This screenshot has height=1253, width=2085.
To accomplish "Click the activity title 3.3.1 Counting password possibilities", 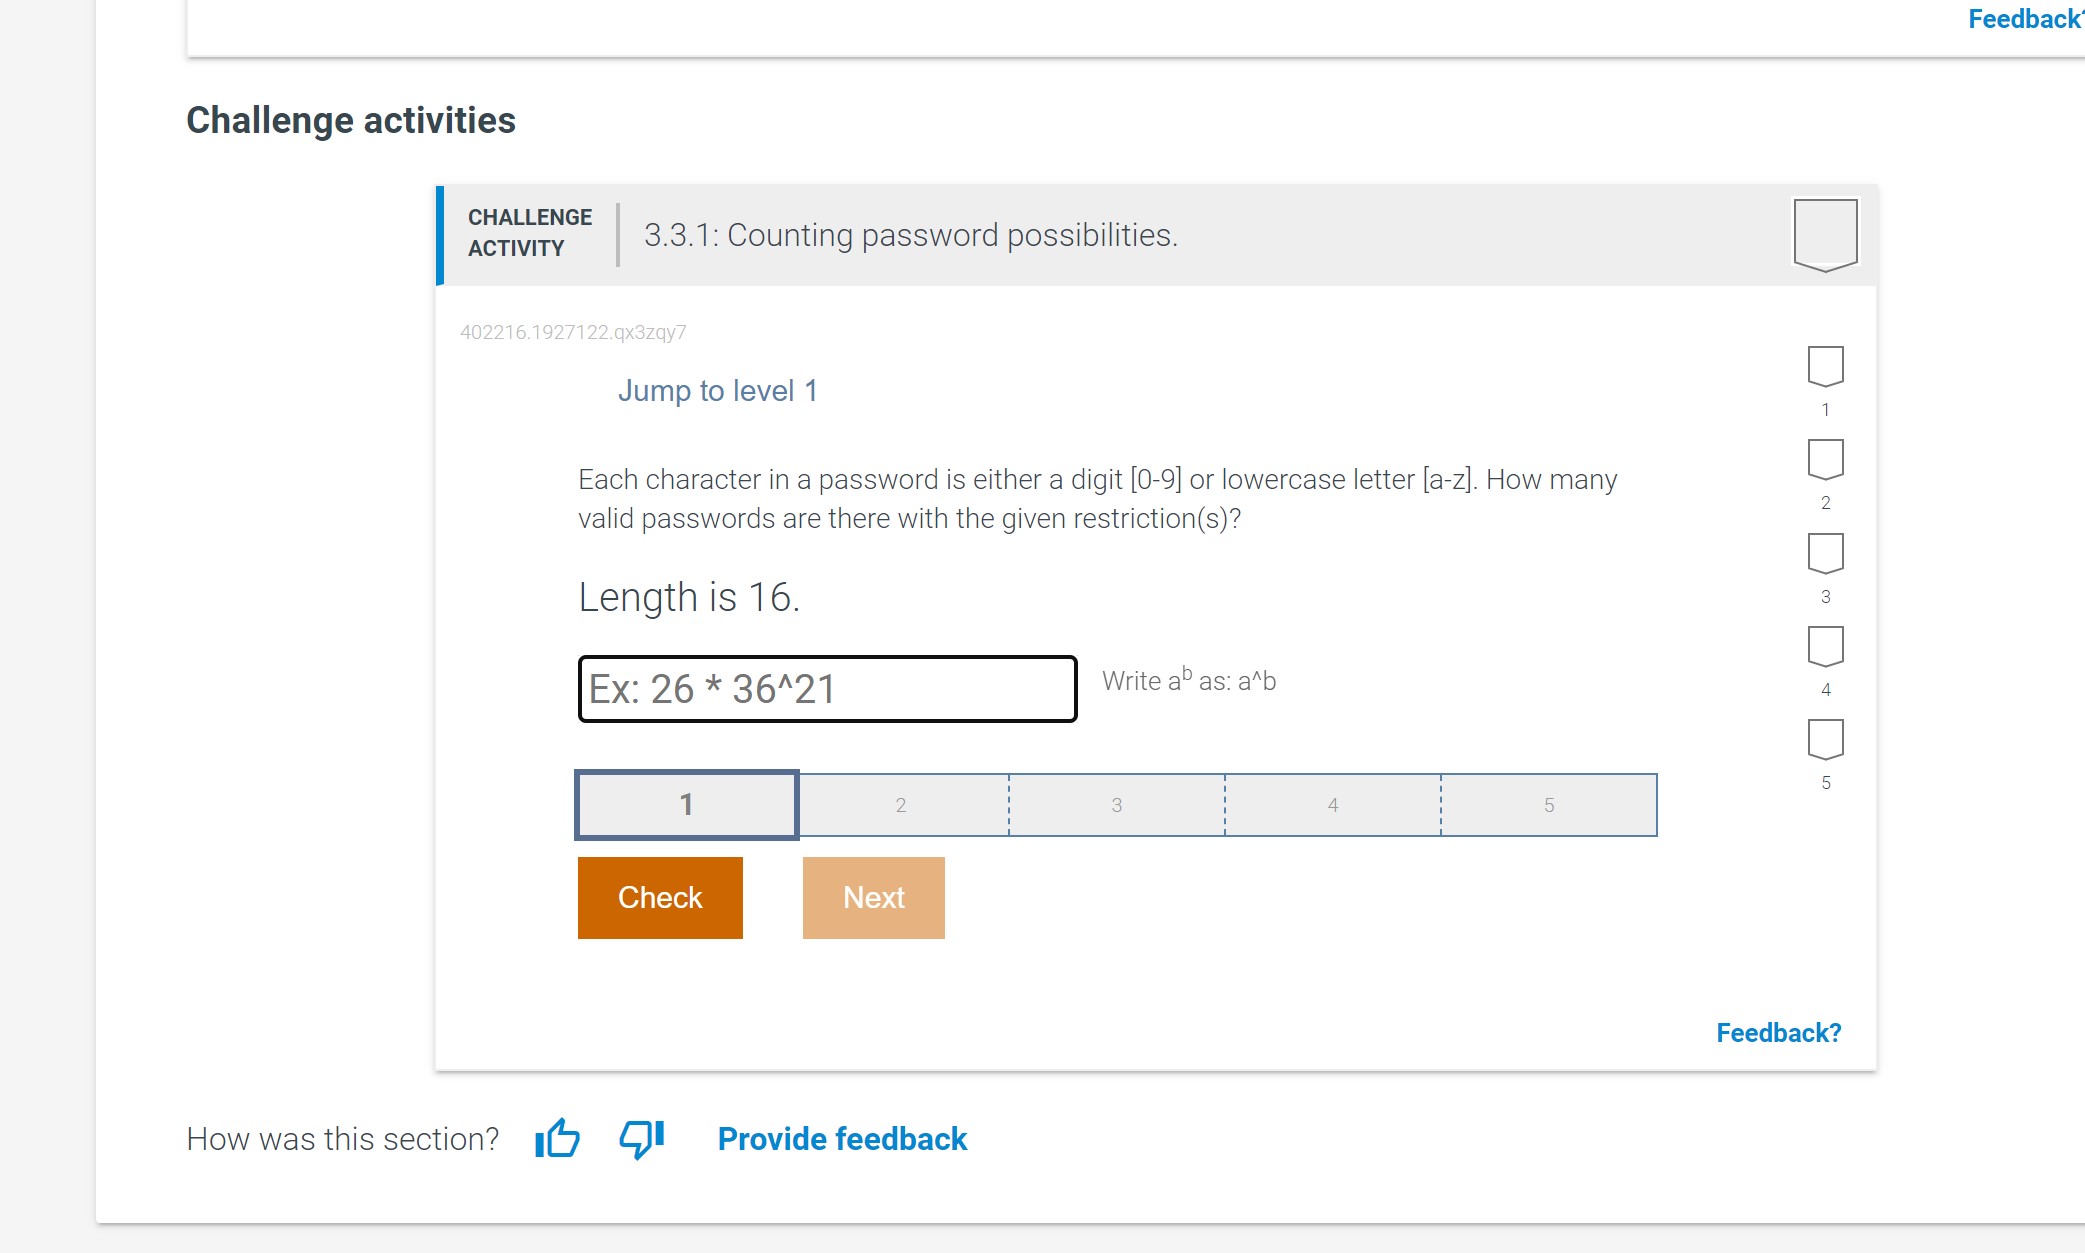I will (910, 235).
